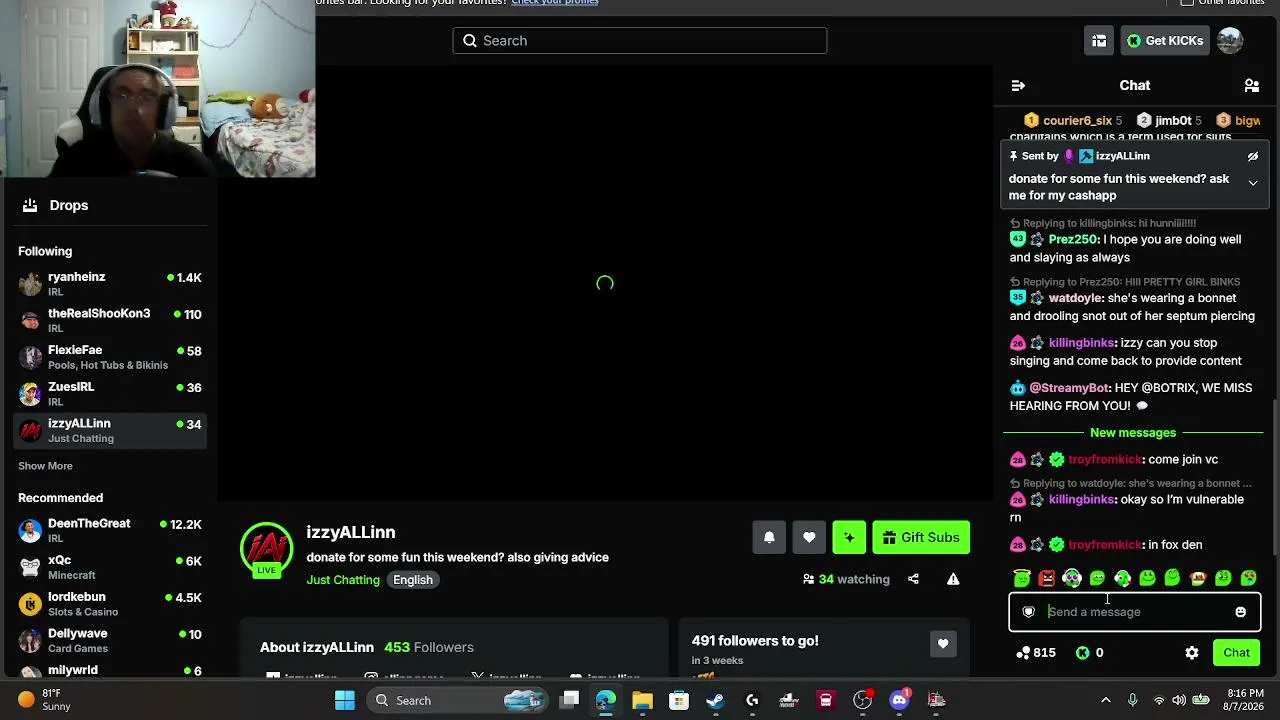The height and width of the screenshot is (720, 1280).
Task: Insert the purple-eyed headphones emote
Action: pyautogui.click(x=1072, y=578)
